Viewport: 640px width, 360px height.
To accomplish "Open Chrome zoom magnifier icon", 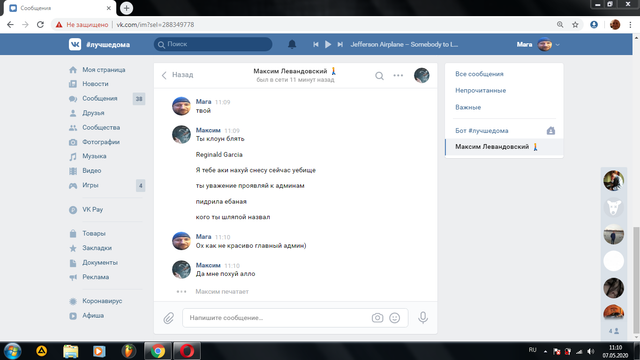I will 560,24.
